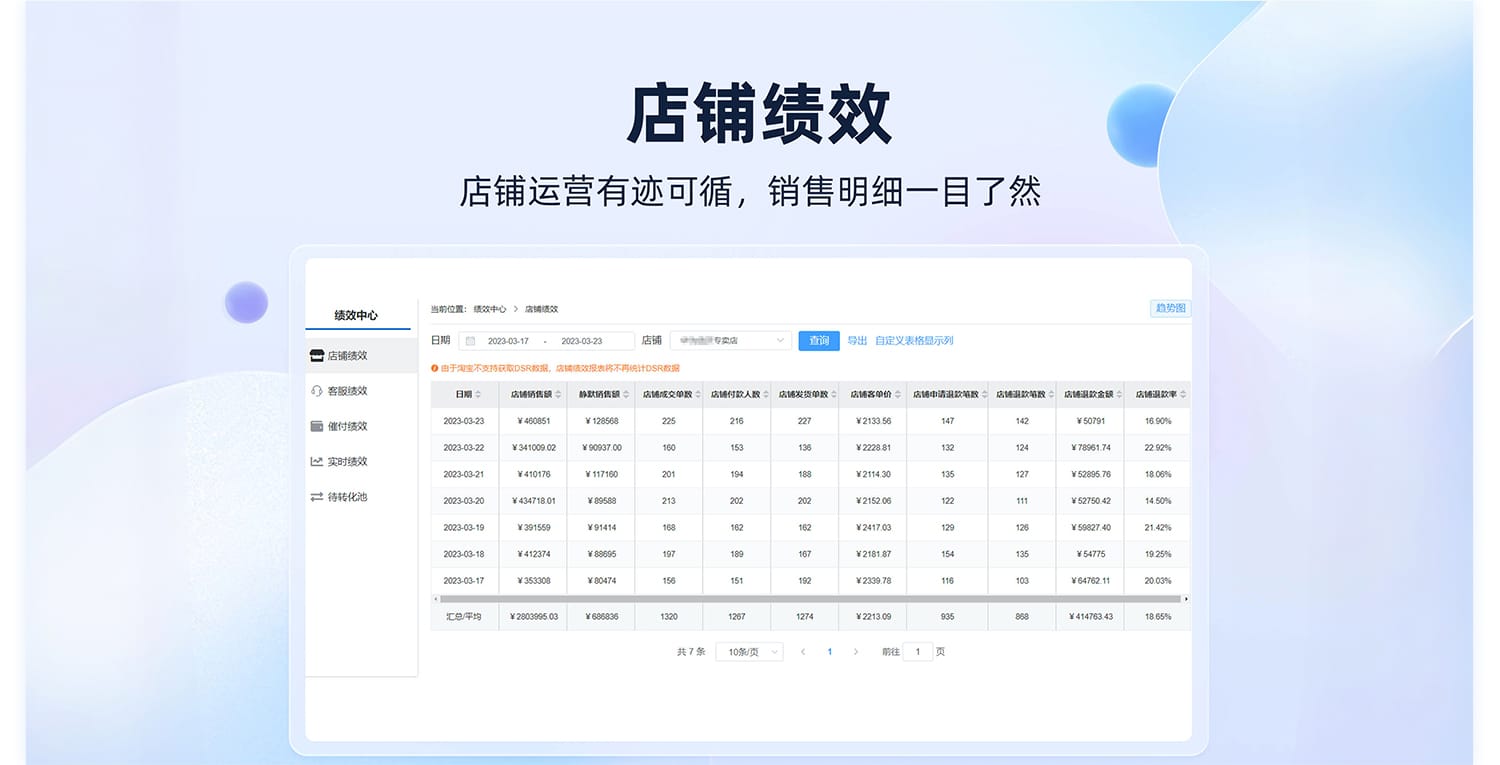1500x765 pixels.
Task: Click the blue 查询 query button
Action: [819, 341]
